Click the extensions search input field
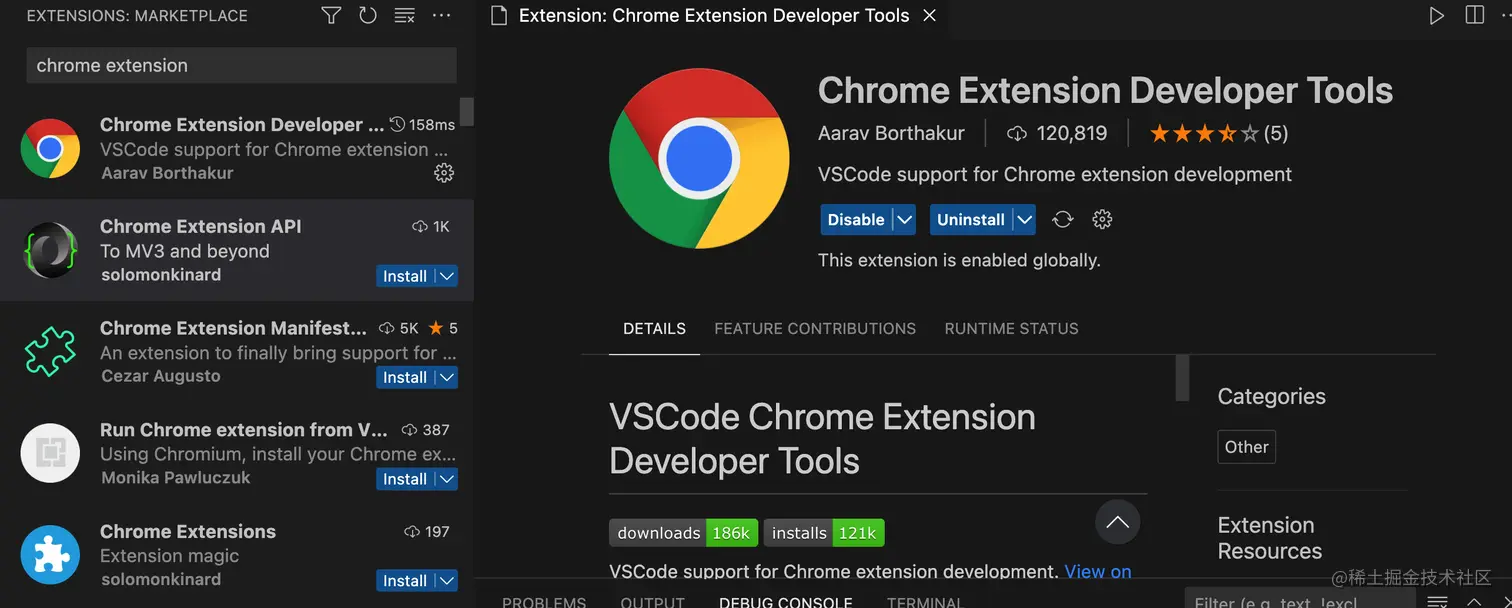Image resolution: width=1512 pixels, height=608 pixels. pyautogui.click(x=240, y=66)
